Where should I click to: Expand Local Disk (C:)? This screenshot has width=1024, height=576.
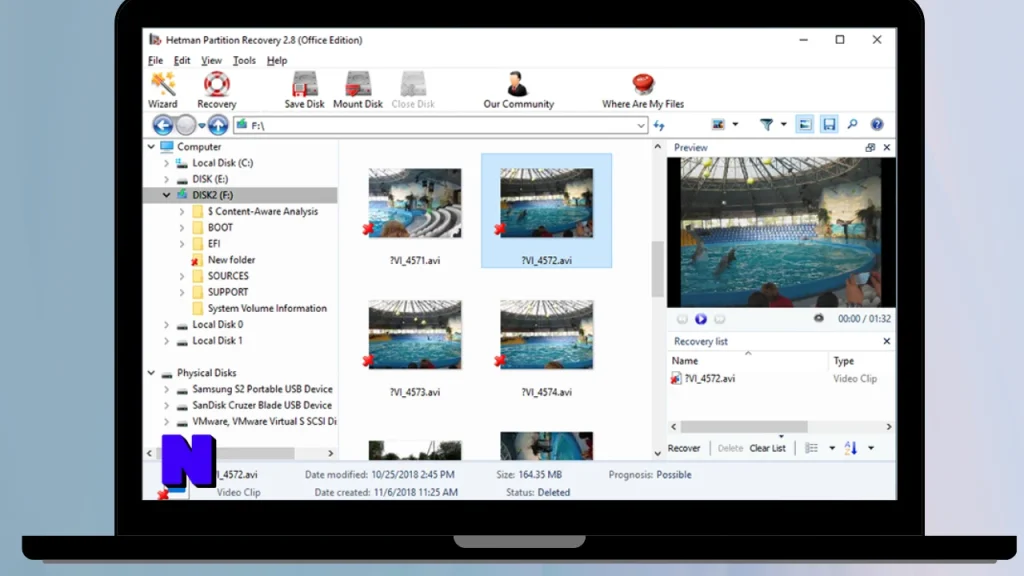[167, 163]
